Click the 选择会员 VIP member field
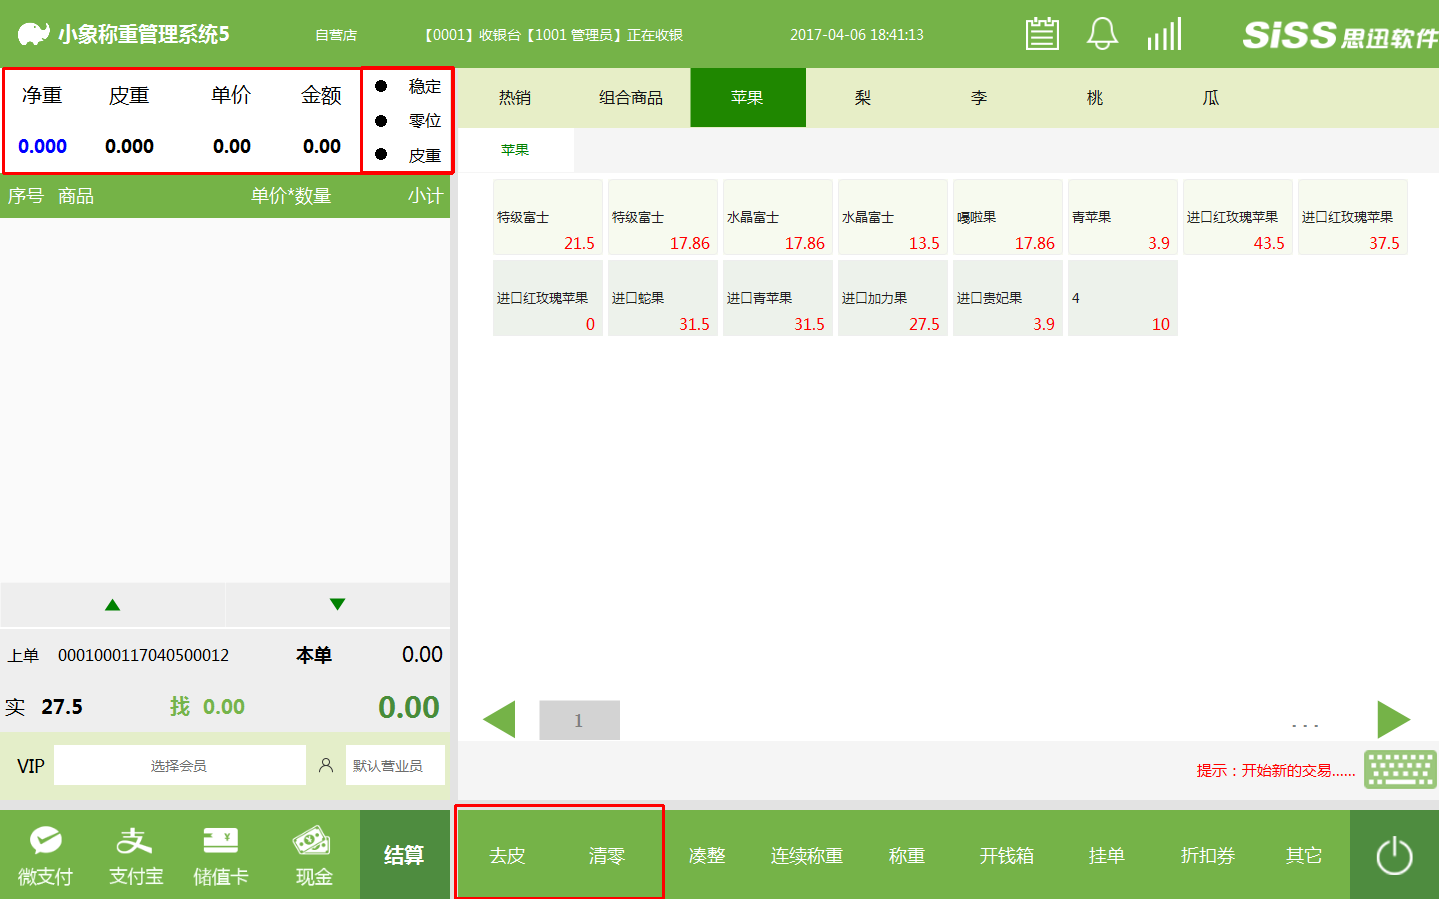Image resolution: width=1439 pixels, height=899 pixels. tap(180, 765)
